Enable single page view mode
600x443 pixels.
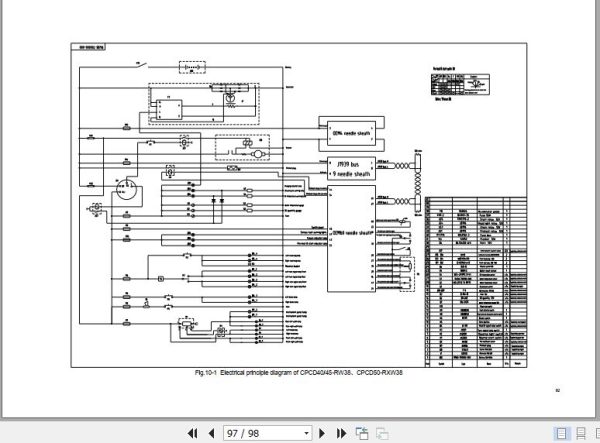pyautogui.click(x=561, y=433)
